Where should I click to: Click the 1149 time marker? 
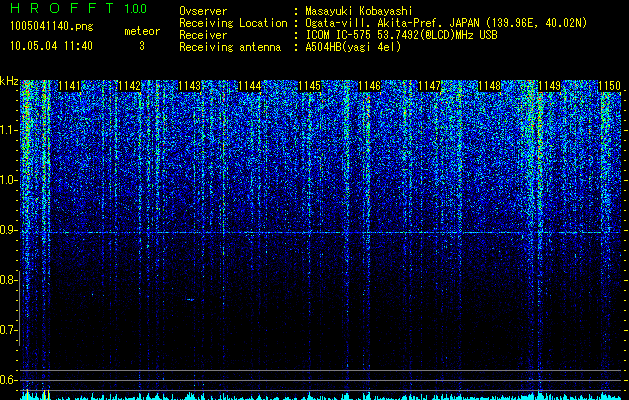[550, 86]
